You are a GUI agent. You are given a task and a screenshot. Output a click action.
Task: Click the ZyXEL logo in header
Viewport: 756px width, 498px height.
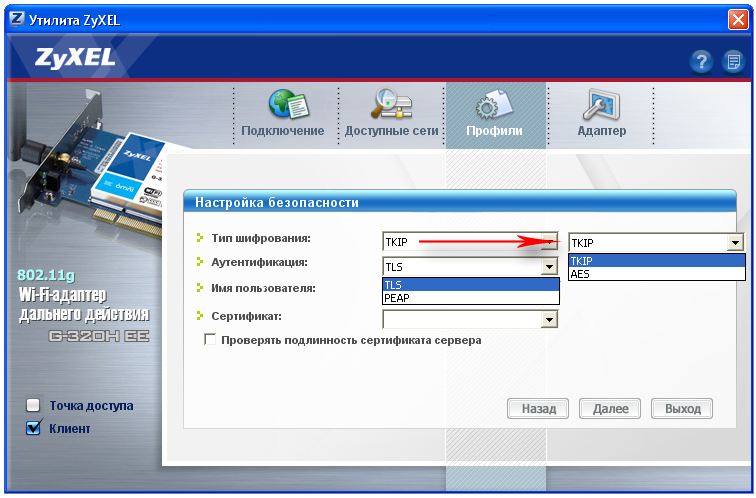[75, 57]
